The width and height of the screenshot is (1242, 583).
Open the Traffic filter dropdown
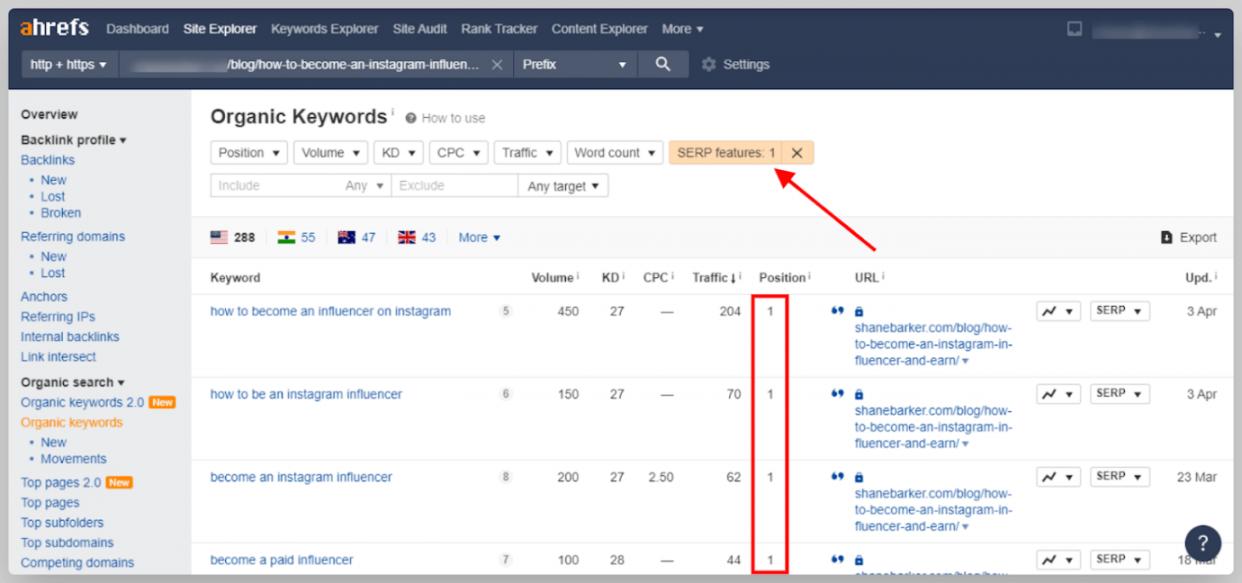[x=529, y=153]
